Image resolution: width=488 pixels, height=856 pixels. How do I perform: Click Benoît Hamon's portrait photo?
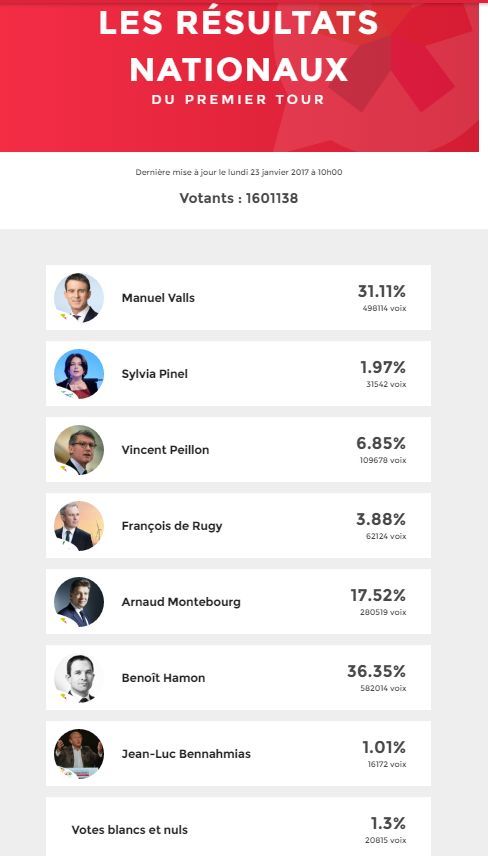click(x=79, y=677)
